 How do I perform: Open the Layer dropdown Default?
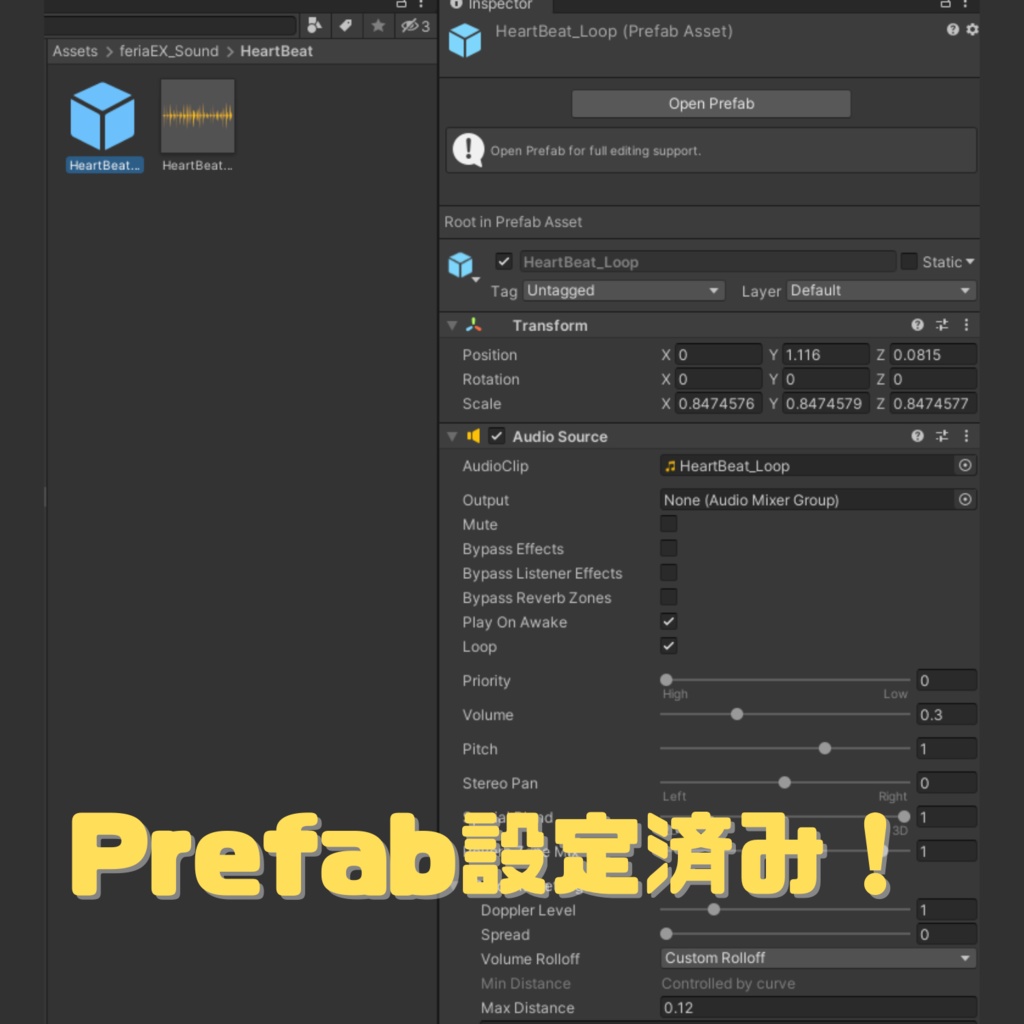(x=882, y=291)
